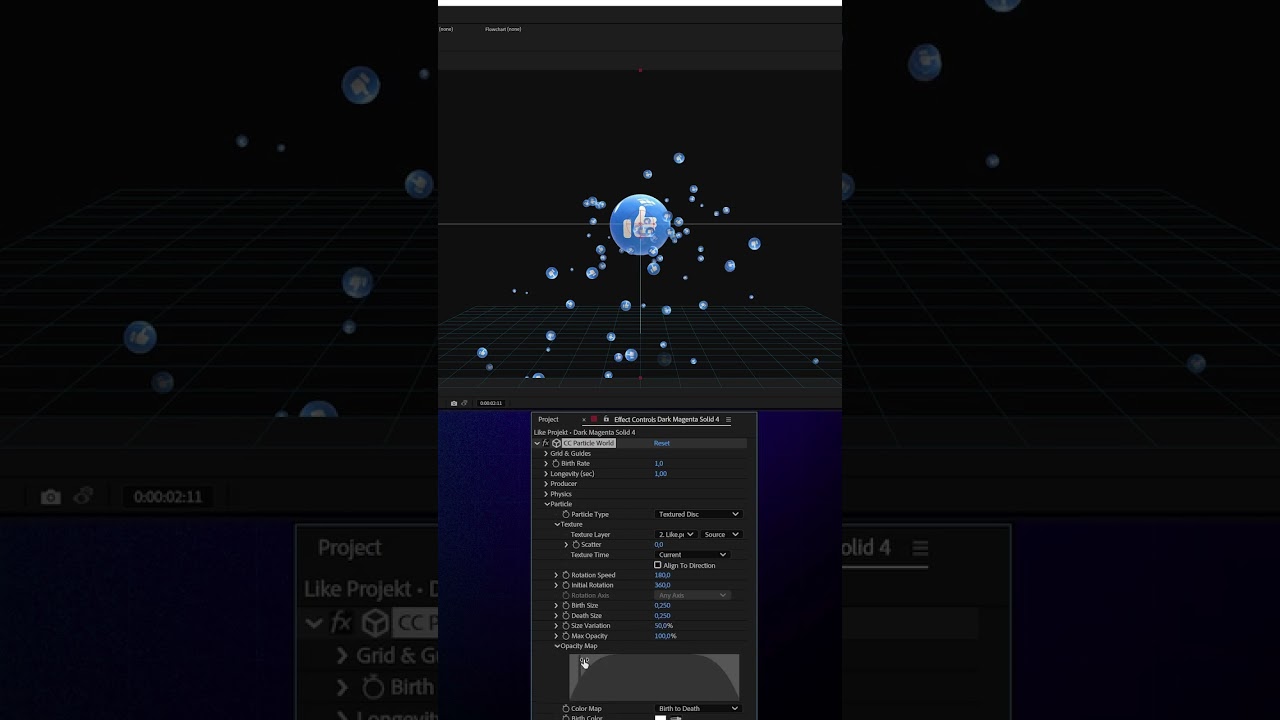Viewport: 1280px width, 720px height.
Task: Expand the Scatter property
Action: (x=566, y=545)
